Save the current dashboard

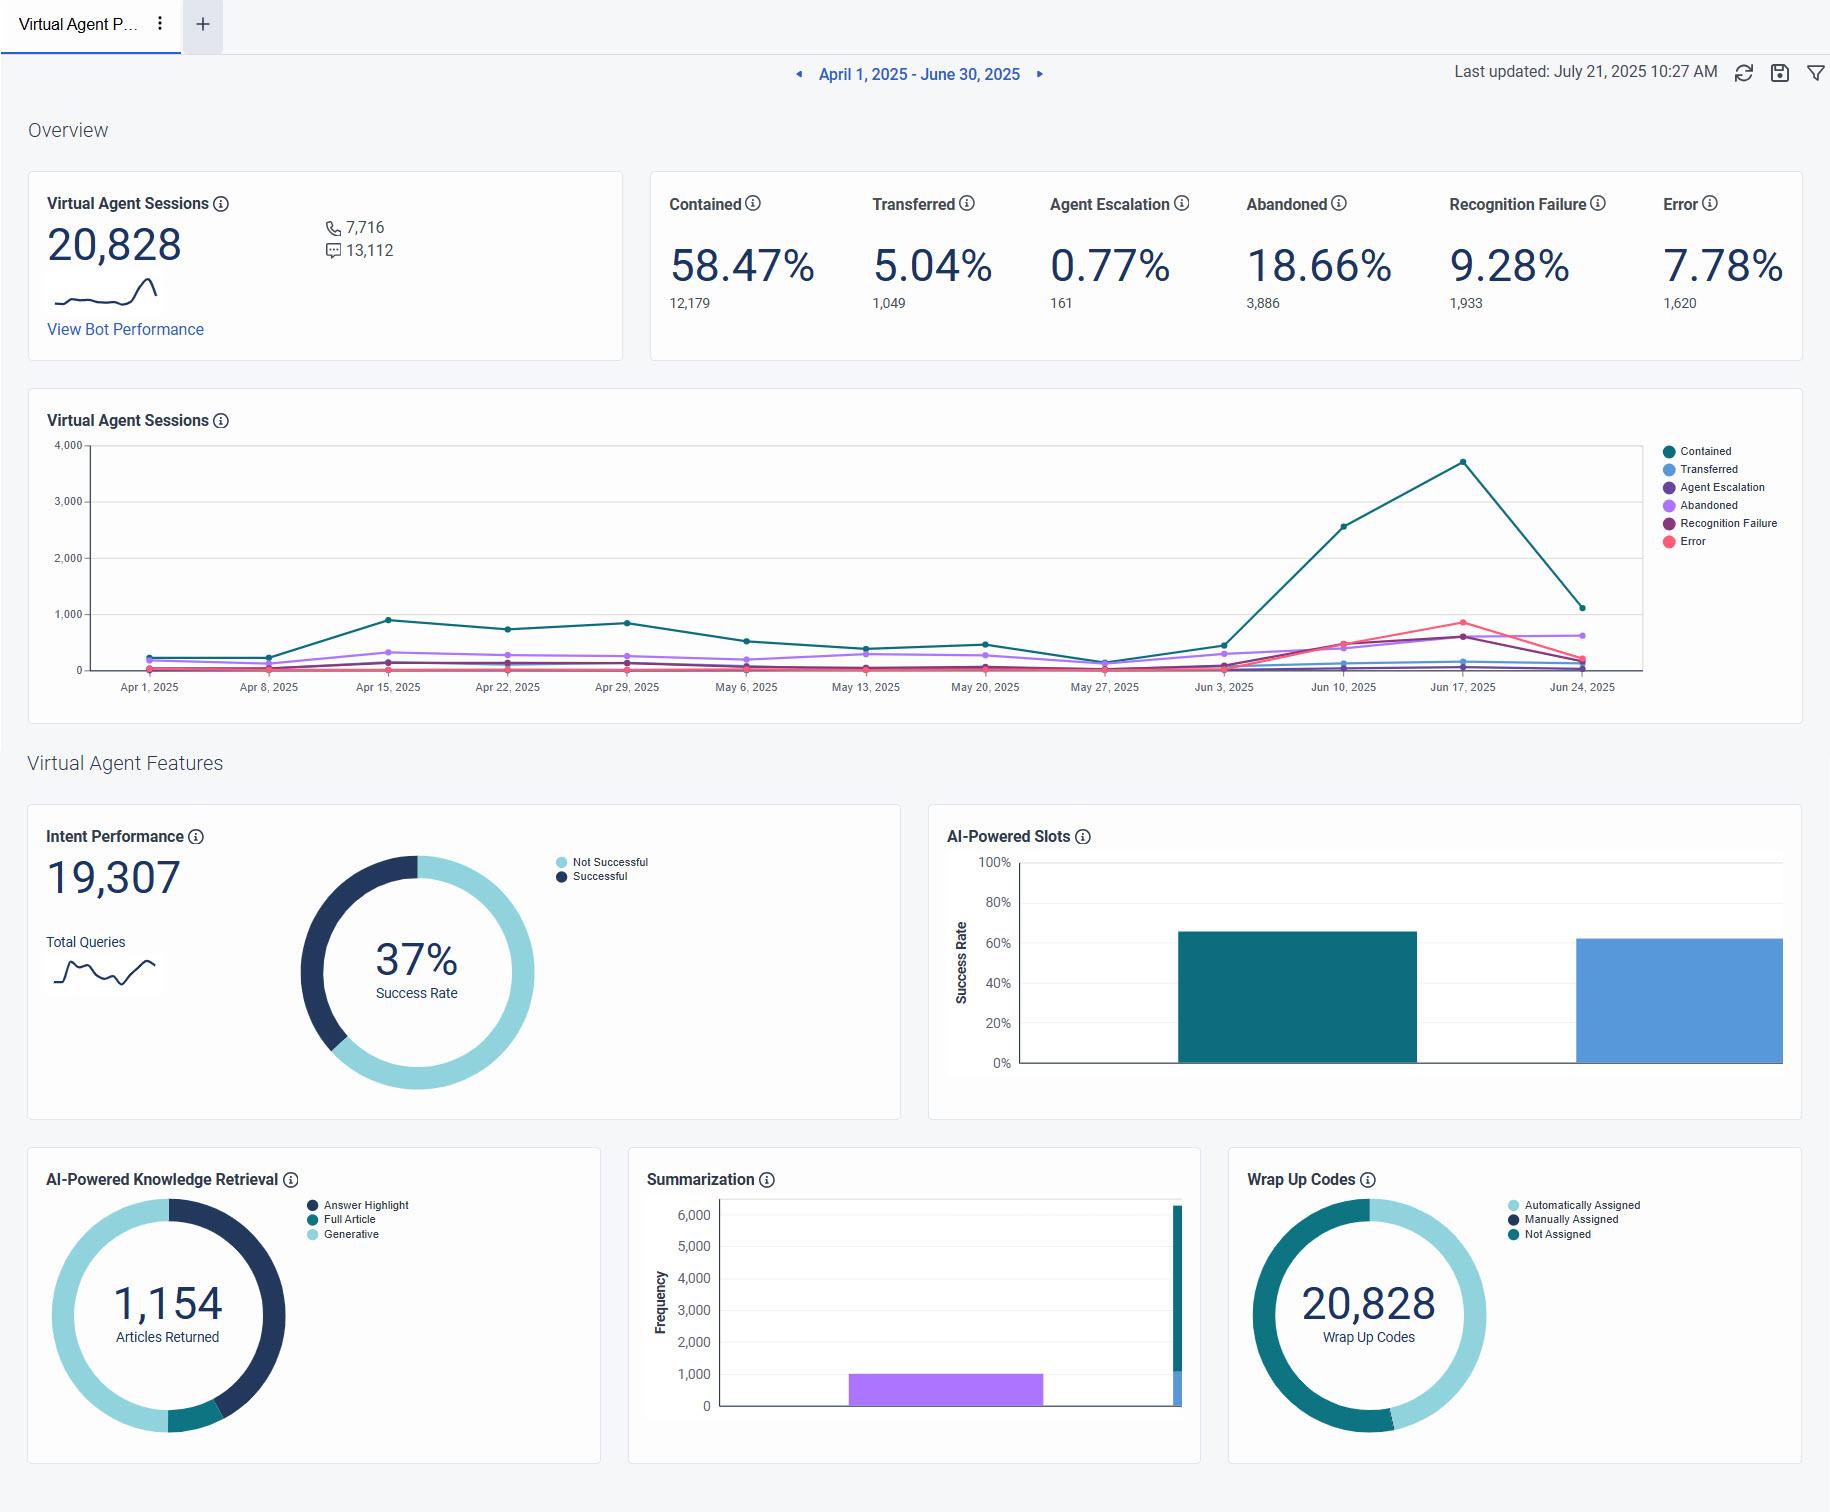click(1779, 72)
